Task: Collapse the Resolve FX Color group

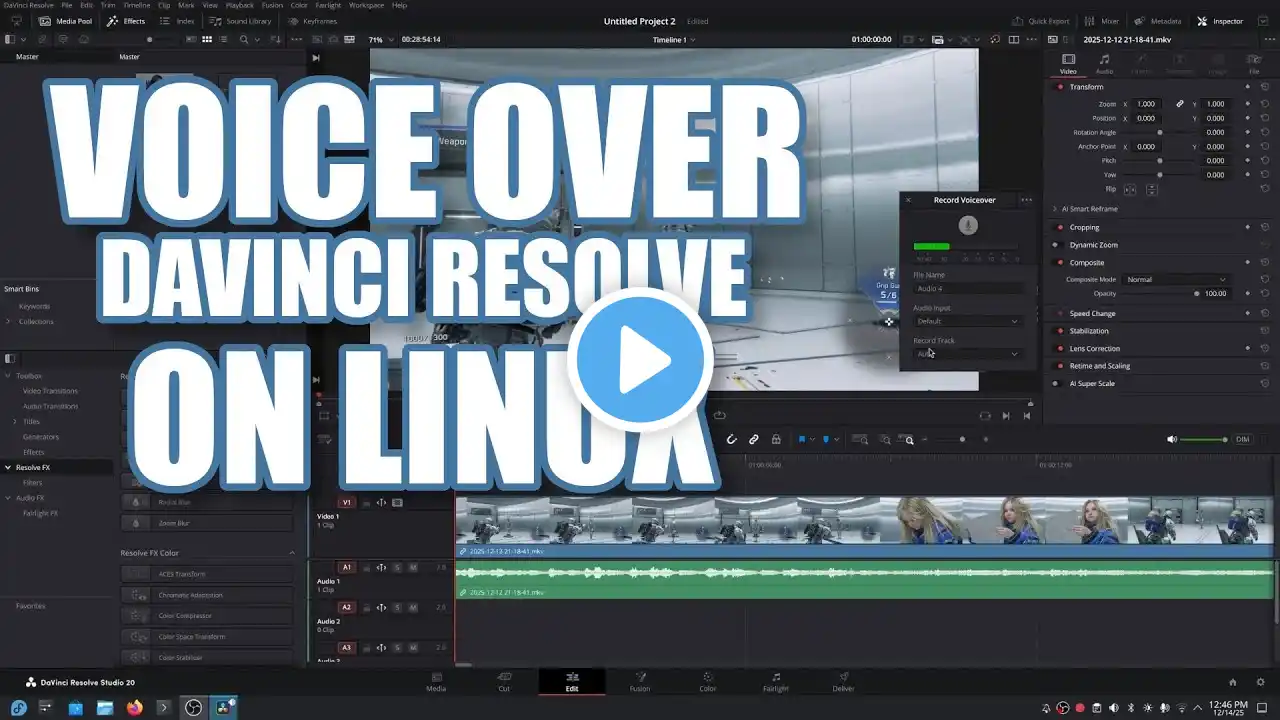Action: coord(293,553)
